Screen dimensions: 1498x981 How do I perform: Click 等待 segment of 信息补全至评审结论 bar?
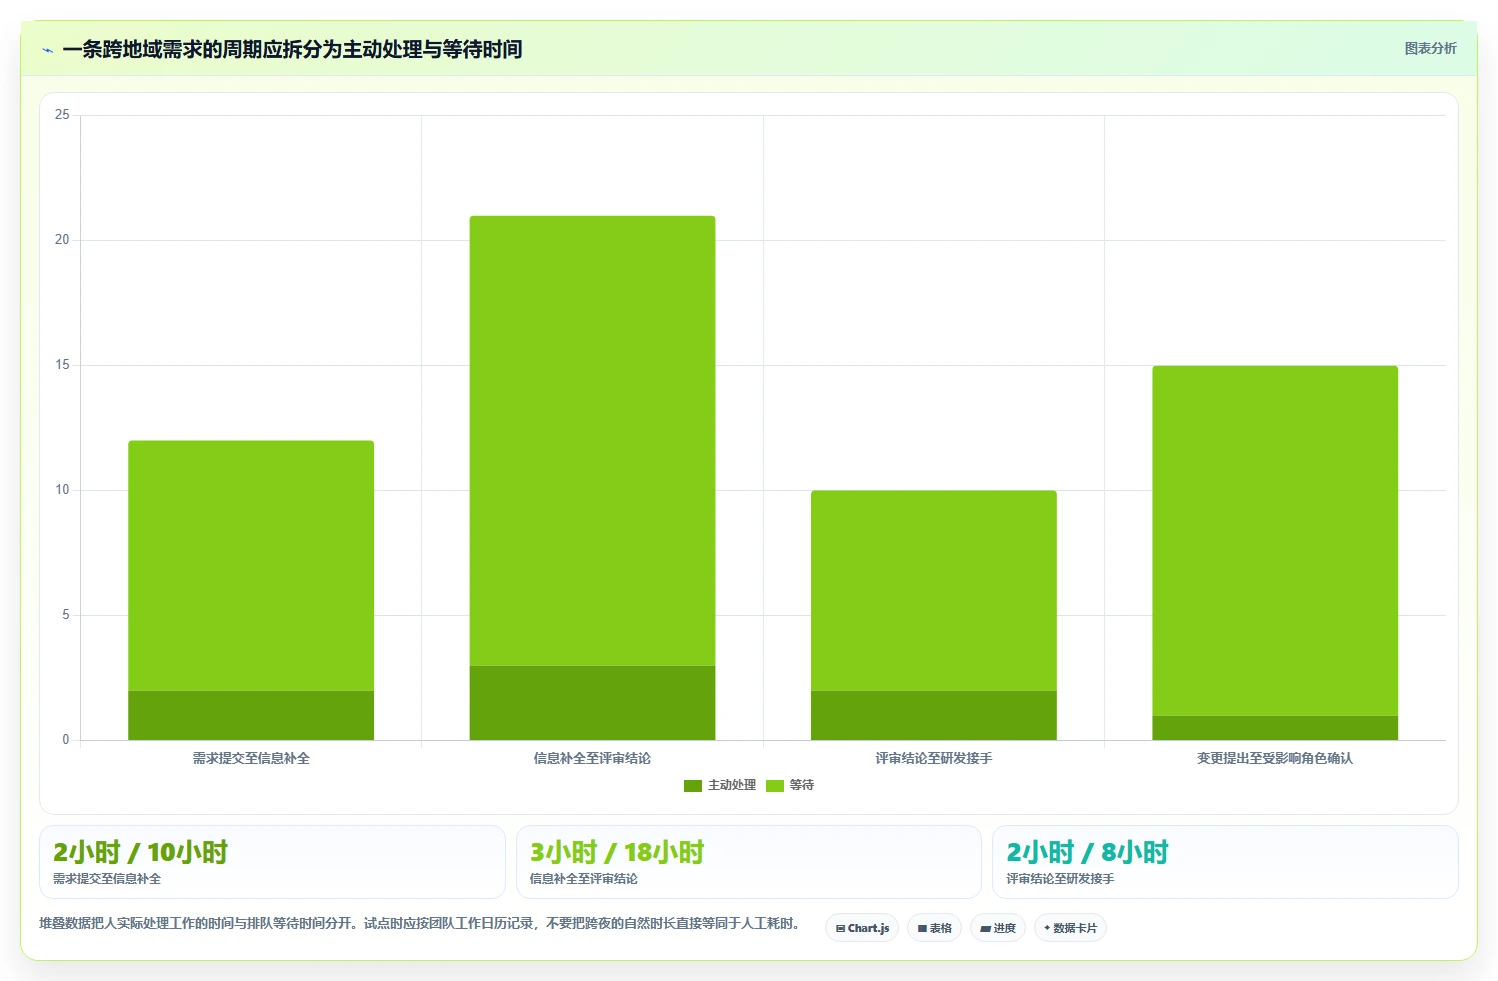(592, 440)
